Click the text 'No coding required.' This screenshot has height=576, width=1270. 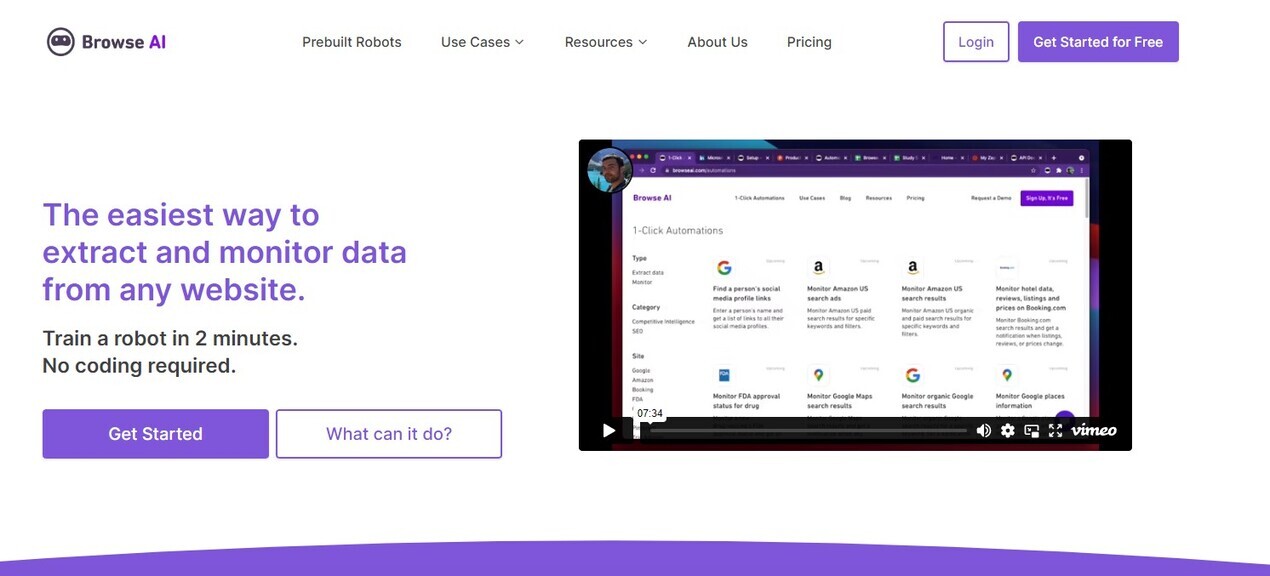(139, 366)
